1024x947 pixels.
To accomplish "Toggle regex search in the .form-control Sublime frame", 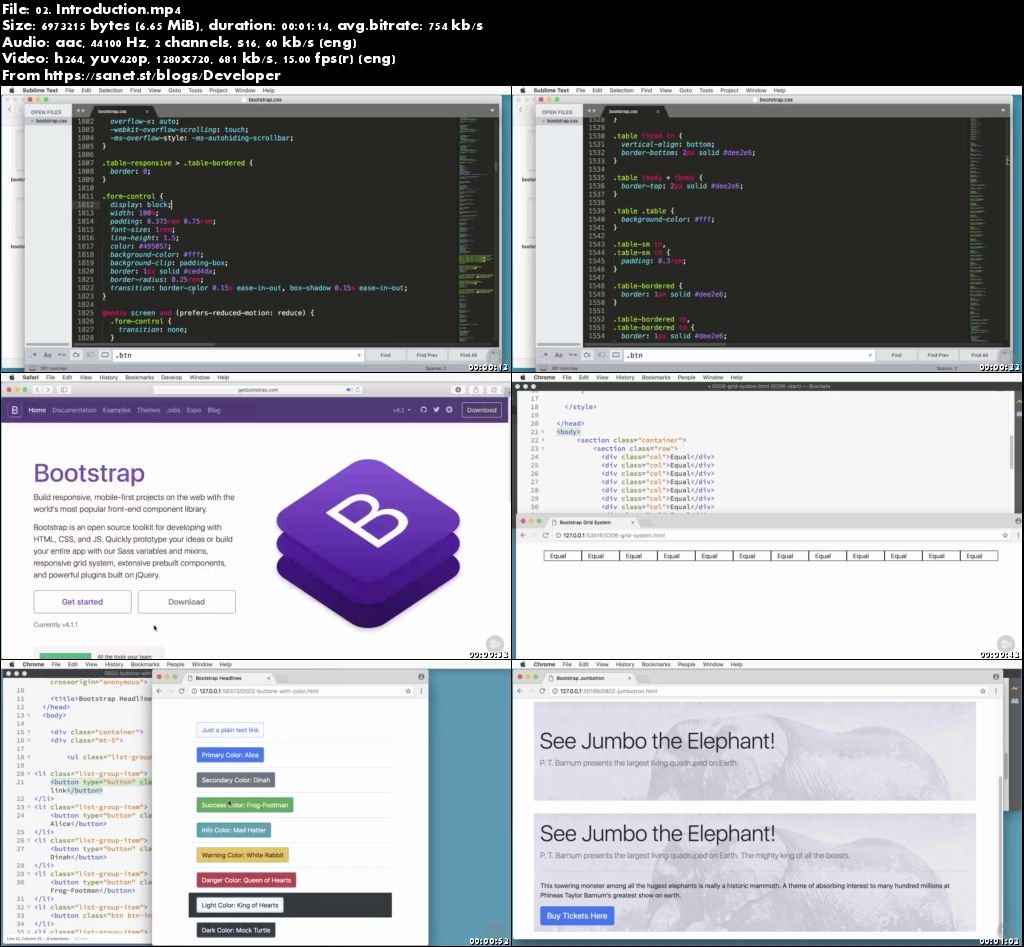I will click(x=34, y=355).
